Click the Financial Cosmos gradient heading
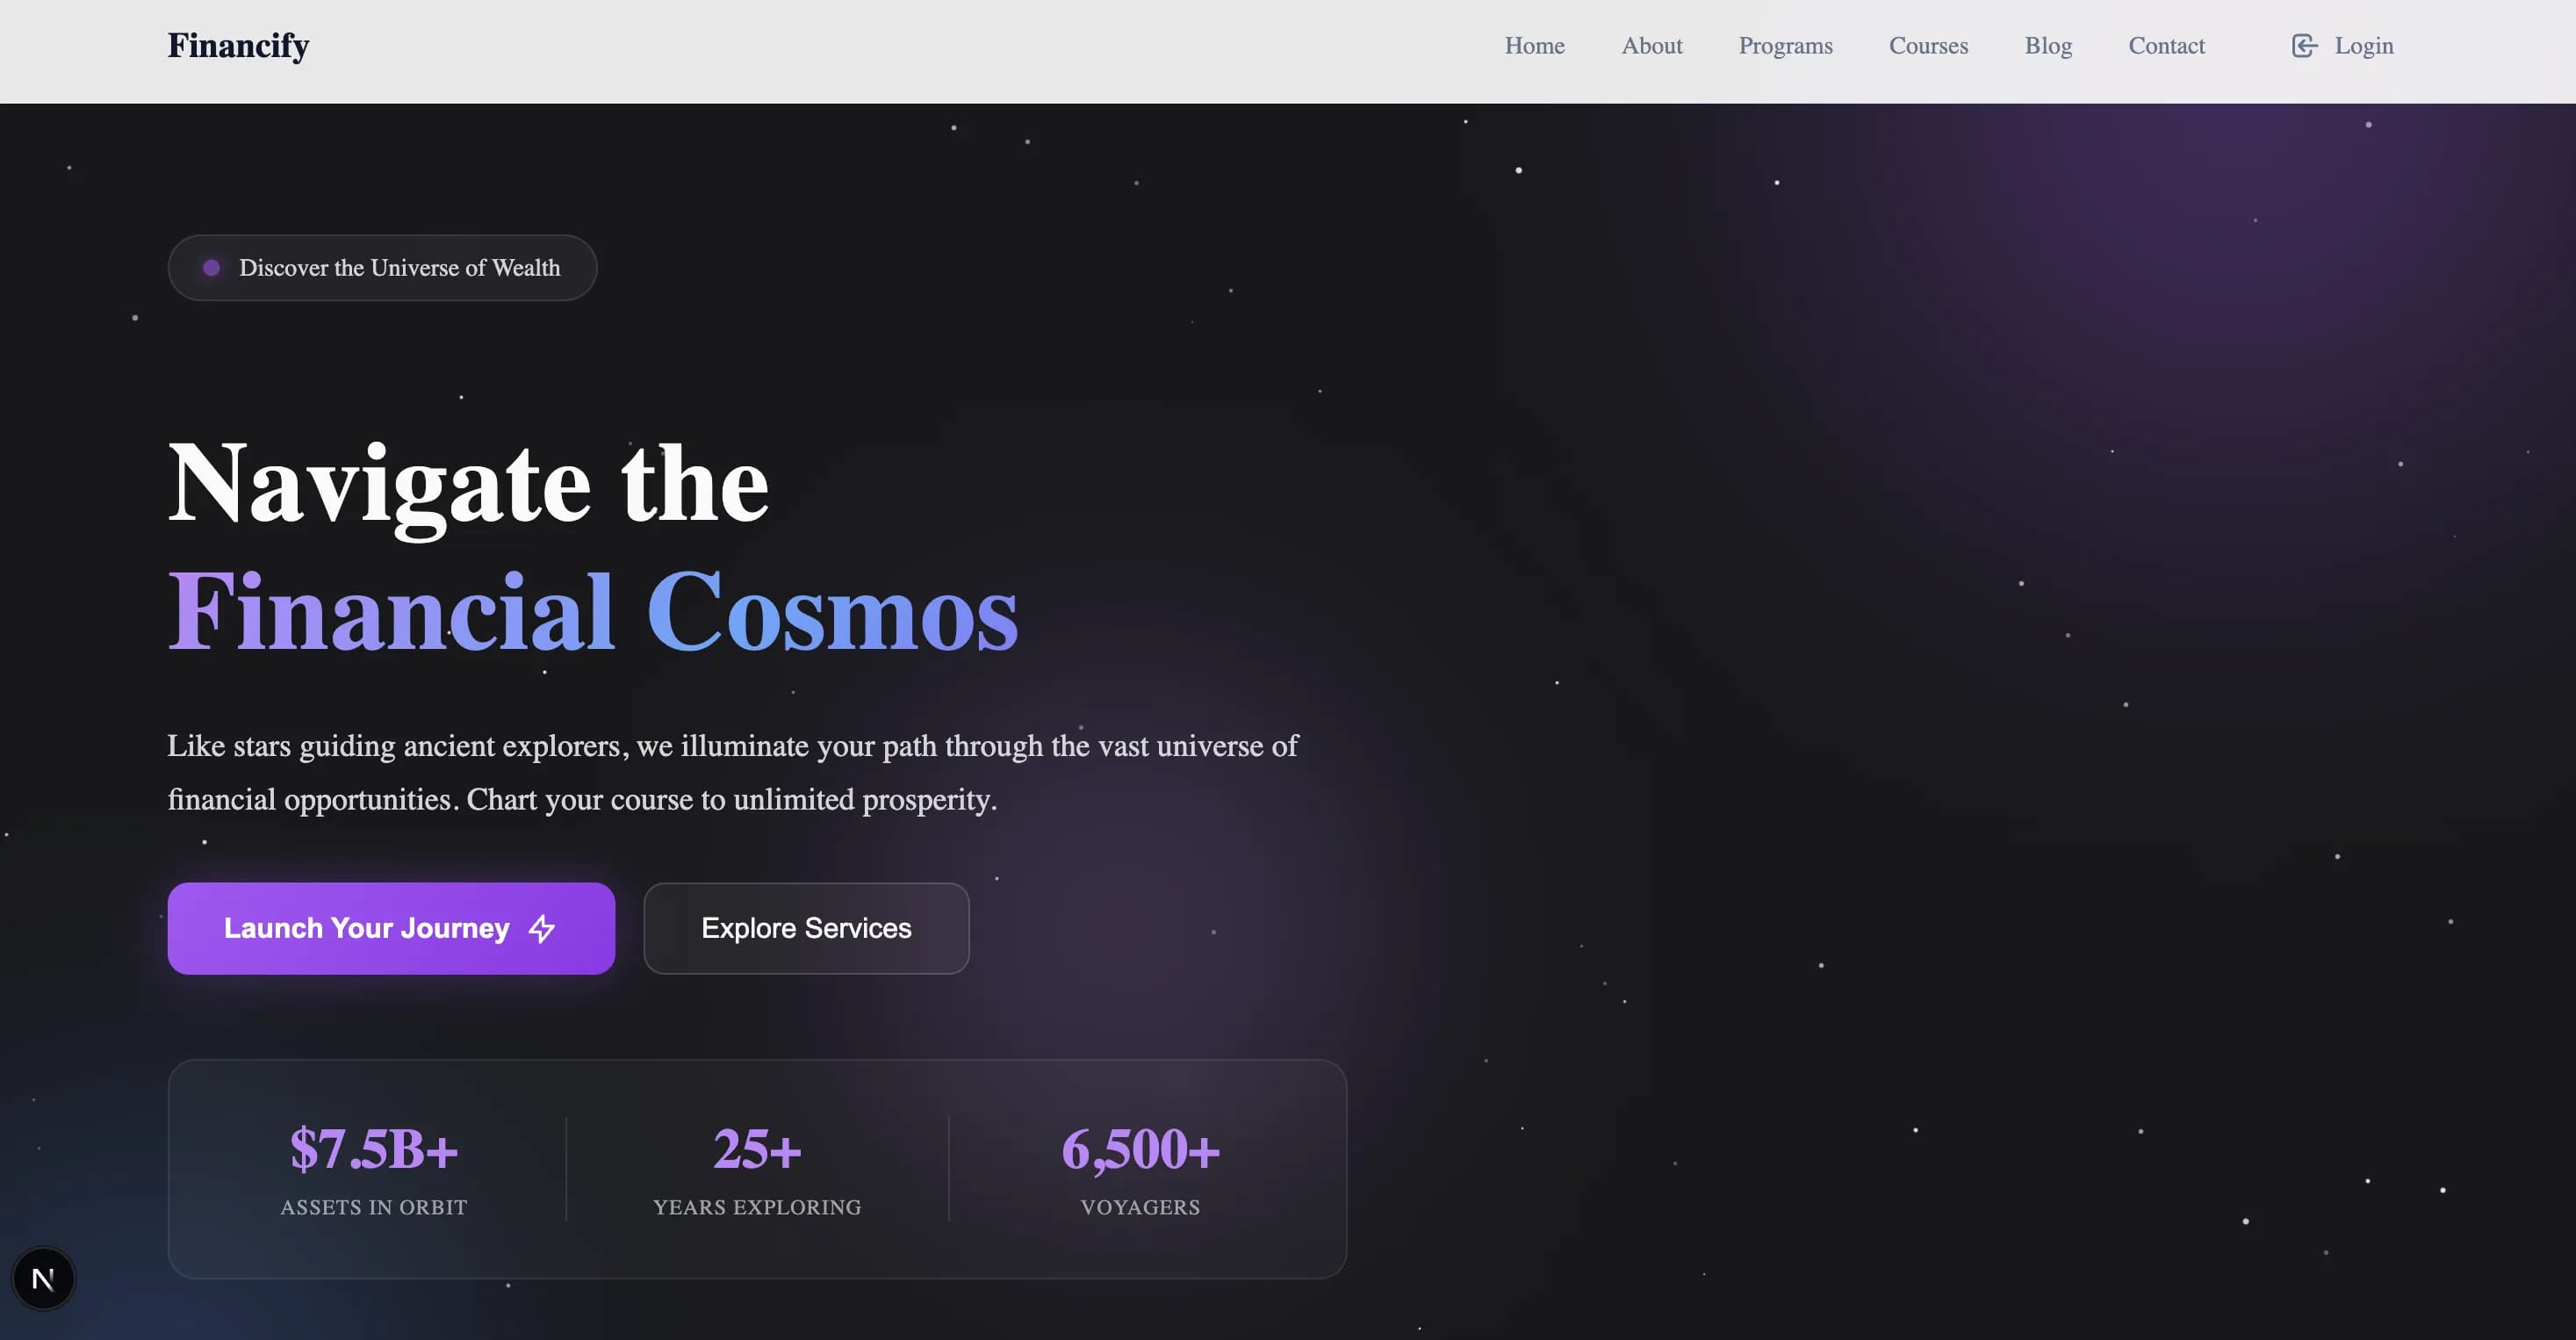Viewport: 2576px width, 1340px height. click(592, 611)
